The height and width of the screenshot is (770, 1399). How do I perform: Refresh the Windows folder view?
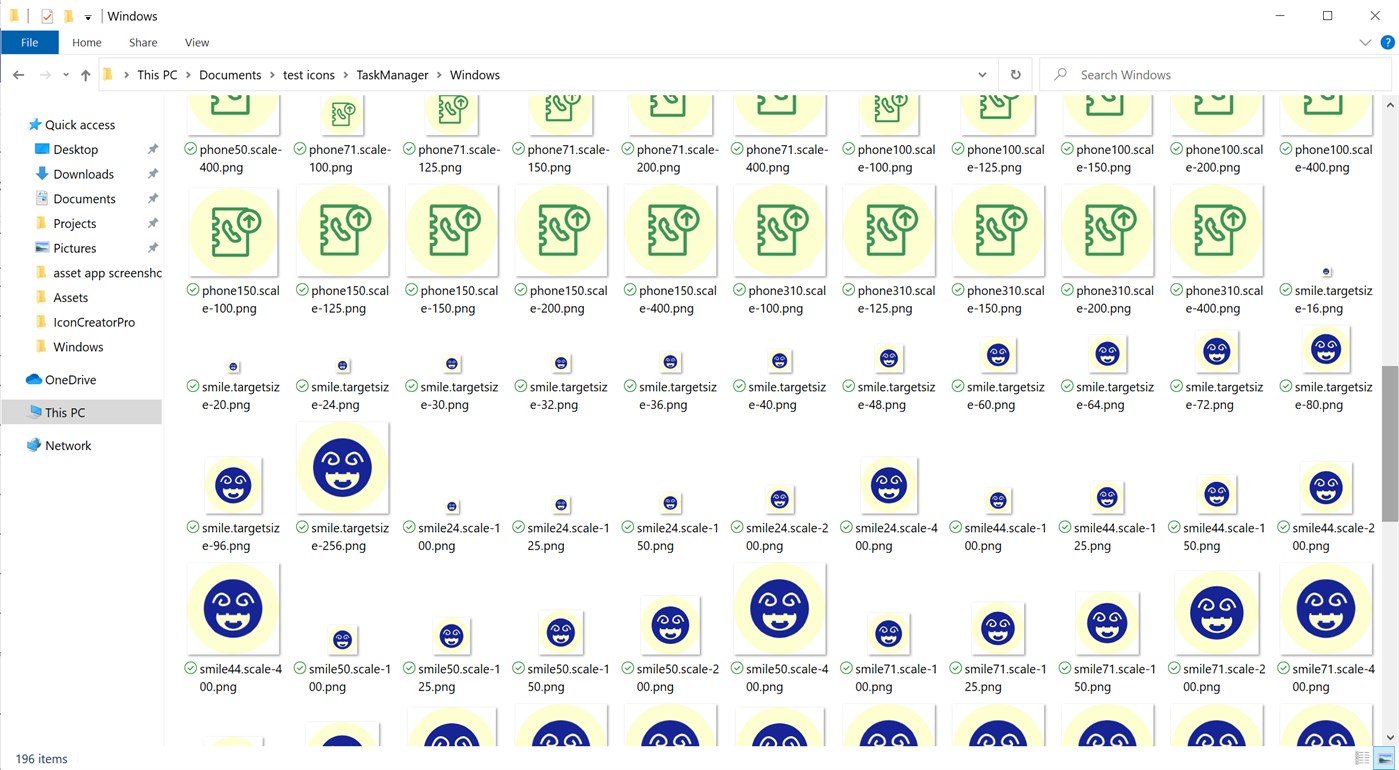pos(1015,75)
